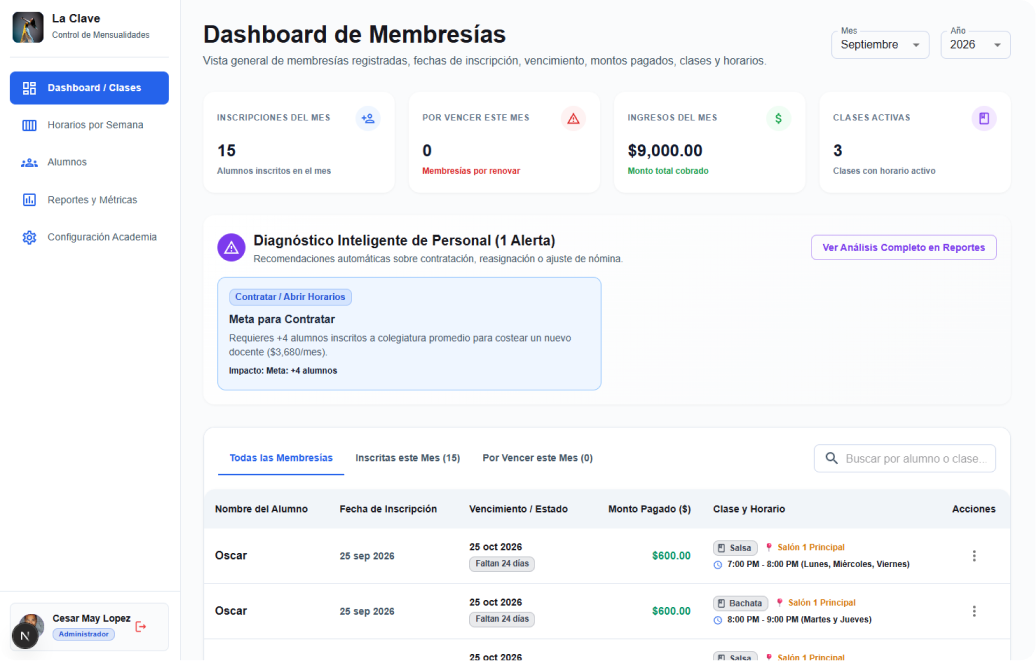Click the search magnifier icon

[831, 459]
